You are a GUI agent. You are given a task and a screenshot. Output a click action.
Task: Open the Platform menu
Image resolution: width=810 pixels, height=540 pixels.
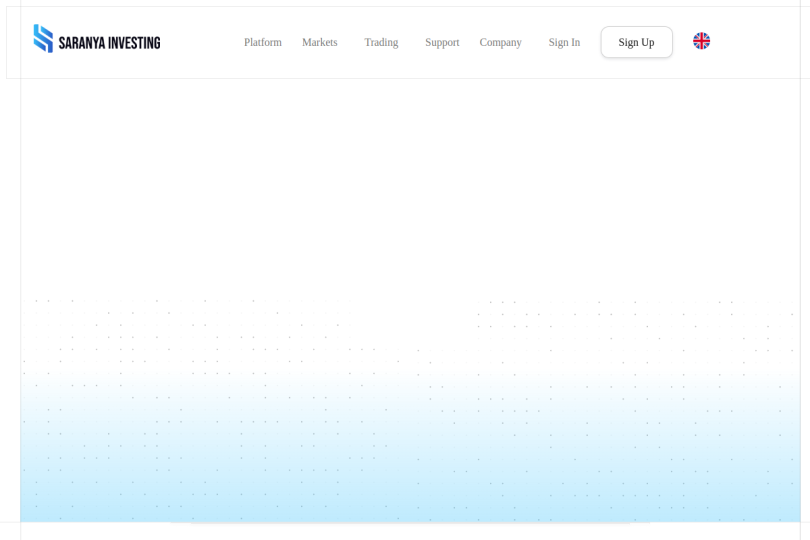coord(263,42)
